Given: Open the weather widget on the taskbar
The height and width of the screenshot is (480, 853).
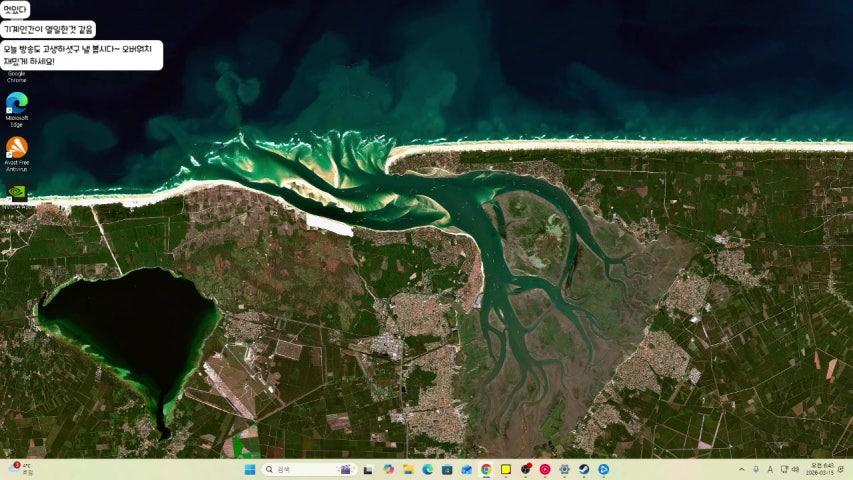Looking at the screenshot, I should [x=20, y=469].
